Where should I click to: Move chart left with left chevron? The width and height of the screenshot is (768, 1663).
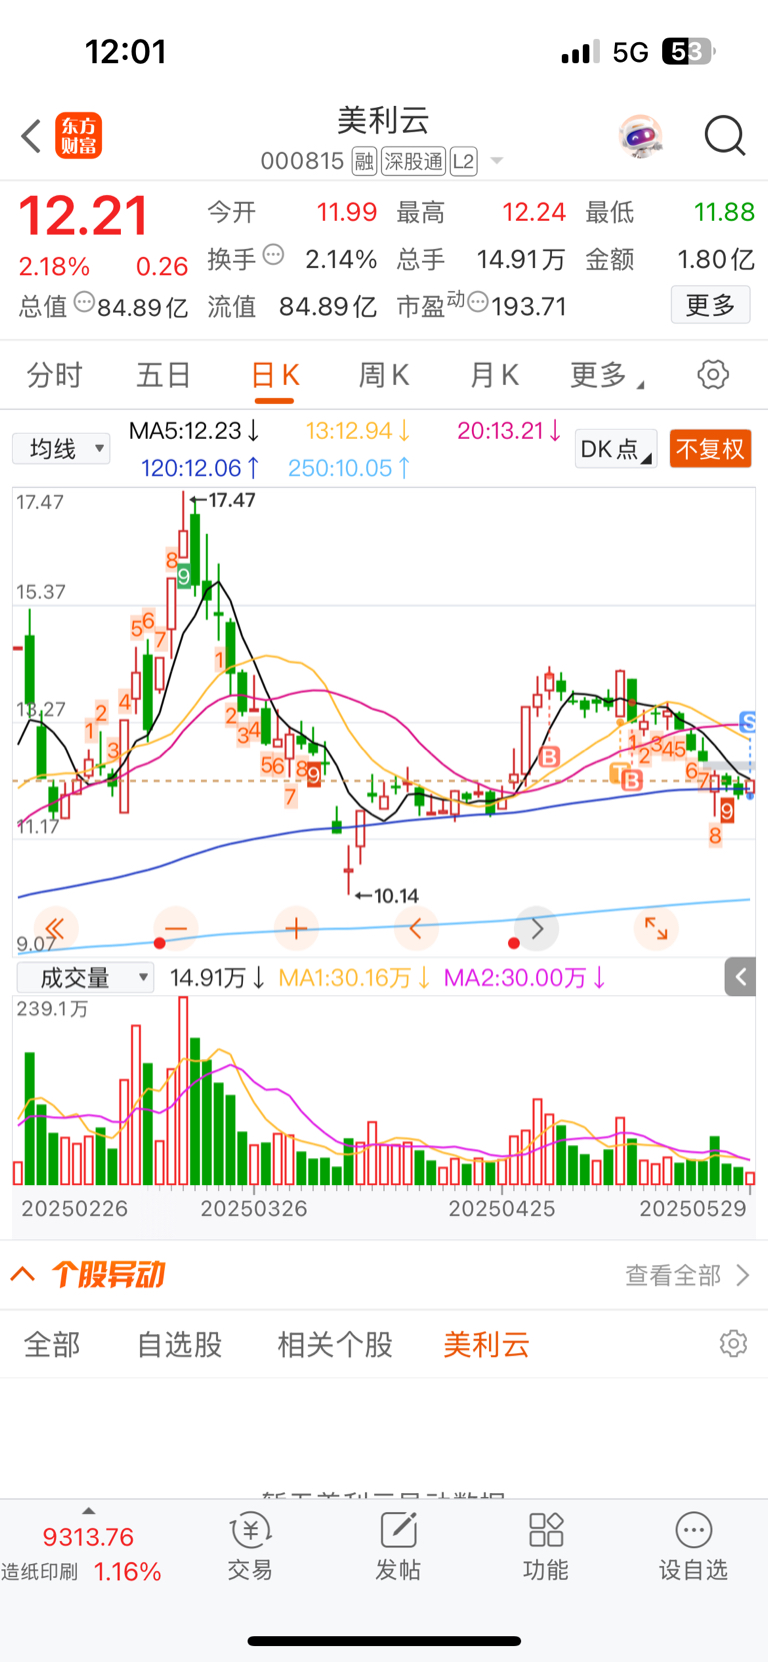[x=416, y=929]
